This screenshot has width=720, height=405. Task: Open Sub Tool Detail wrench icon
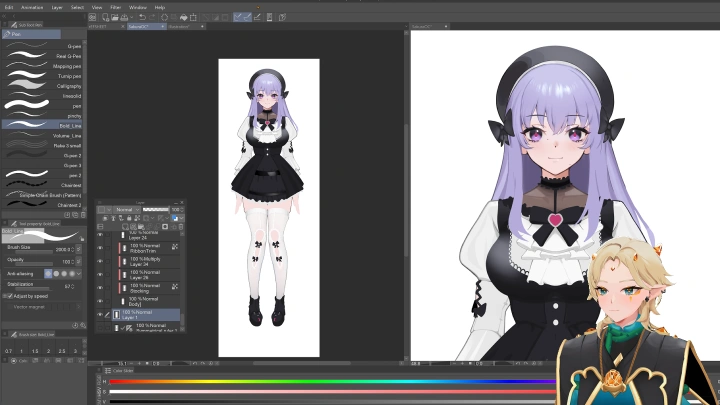click(83, 325)
